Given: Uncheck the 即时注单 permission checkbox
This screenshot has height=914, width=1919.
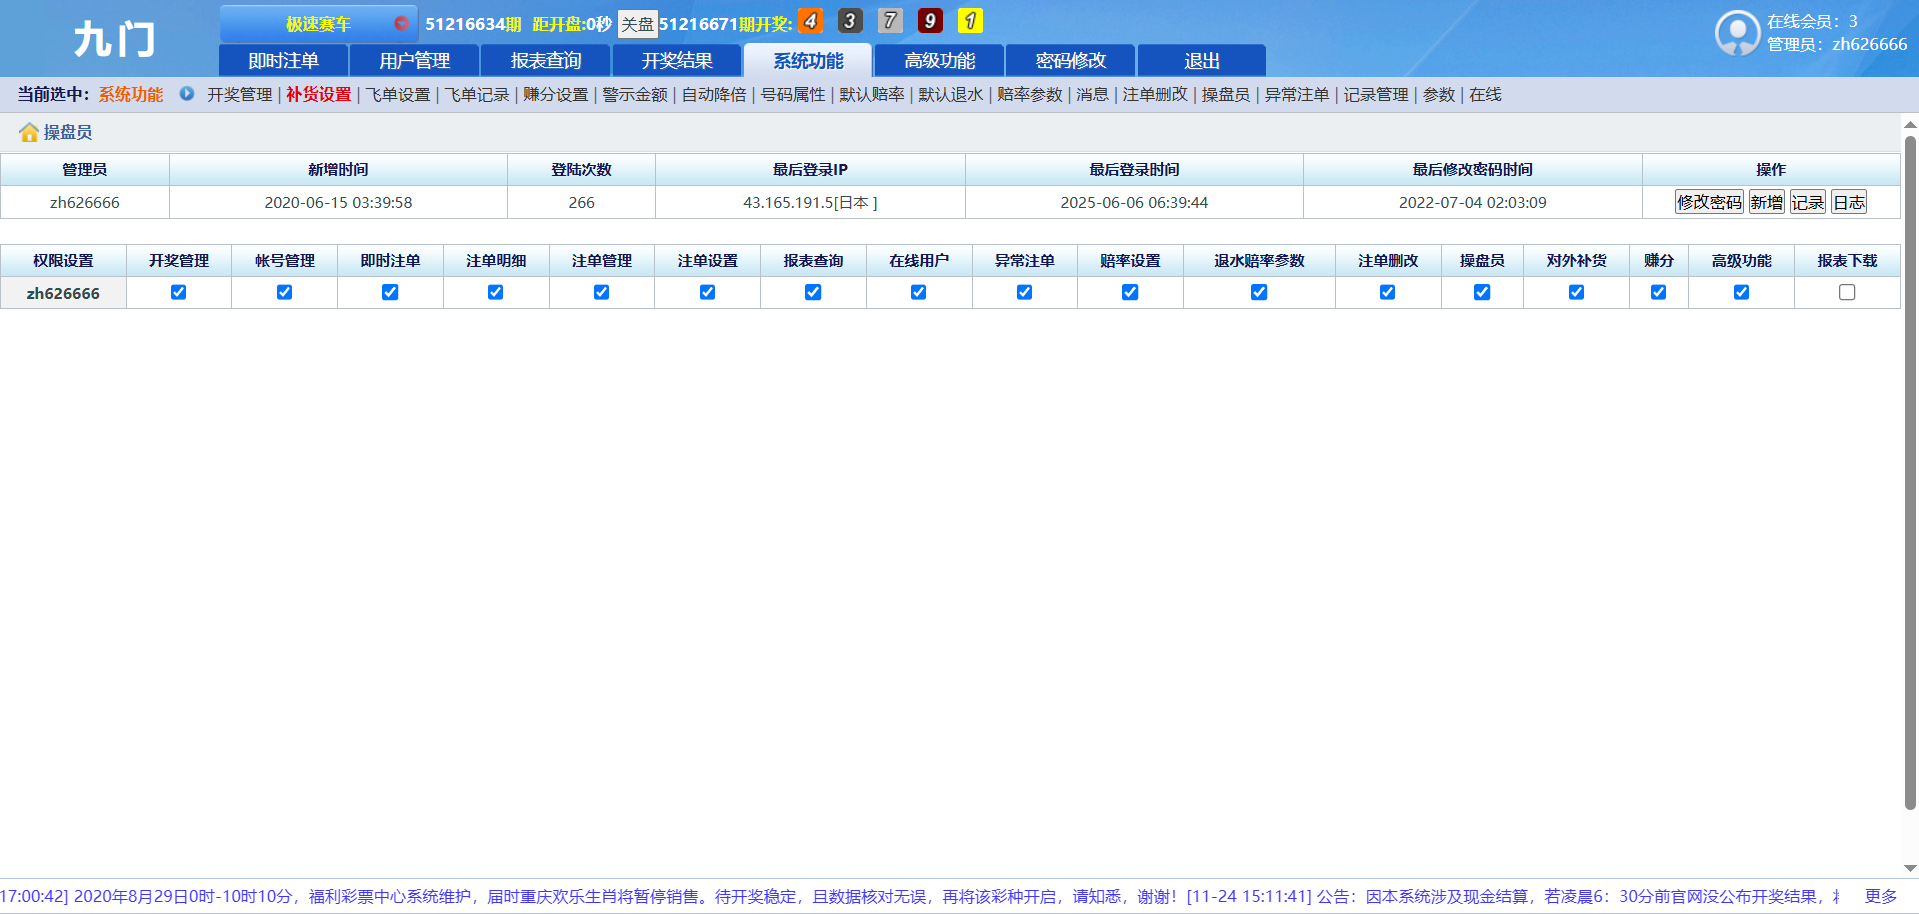Looking at the screenshot, I should coord(390,292).
